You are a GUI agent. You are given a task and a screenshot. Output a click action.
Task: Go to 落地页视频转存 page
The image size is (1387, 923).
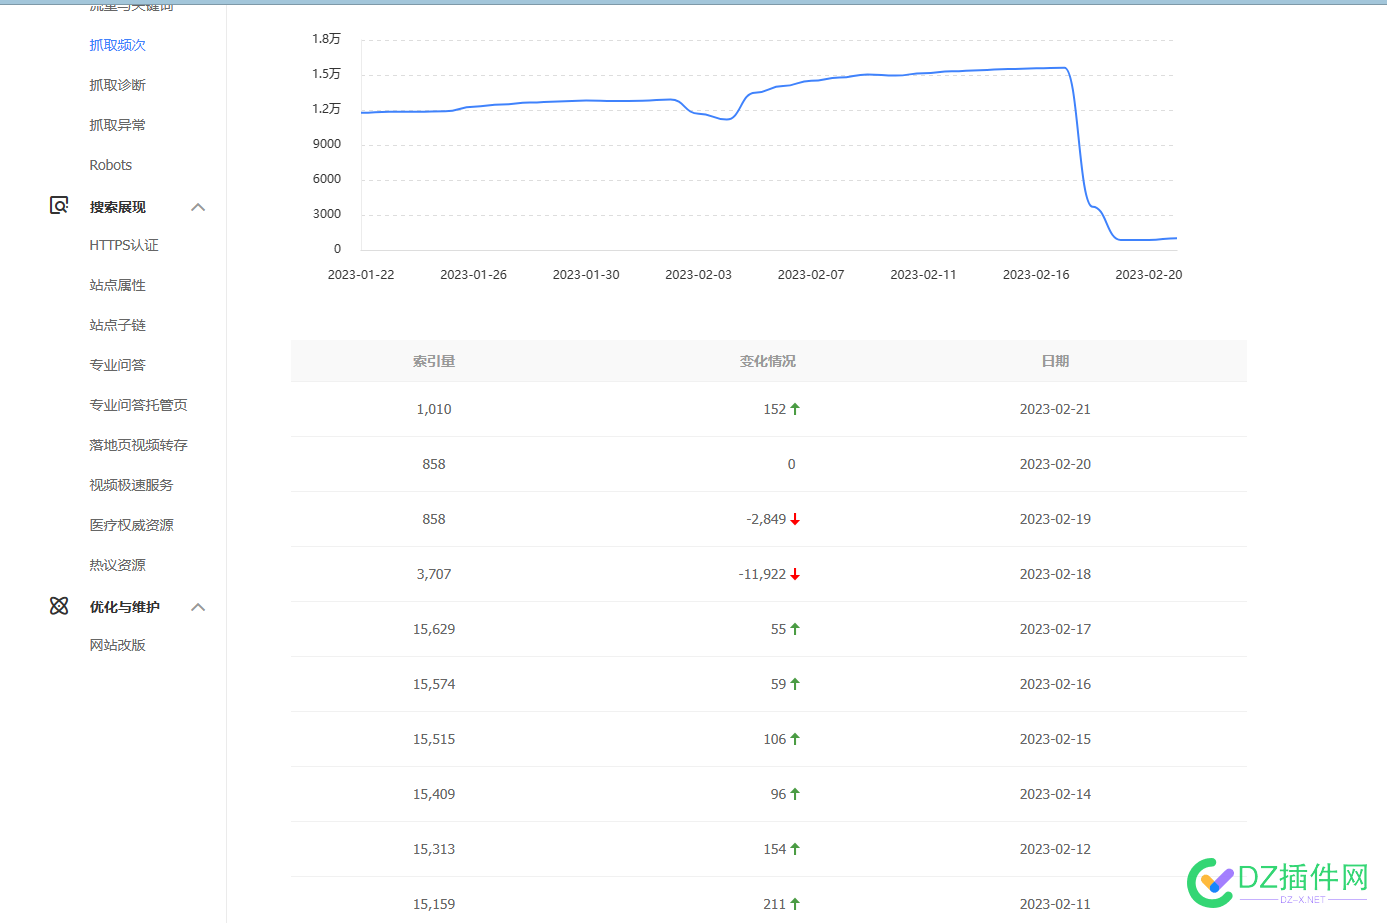[138, 445]
